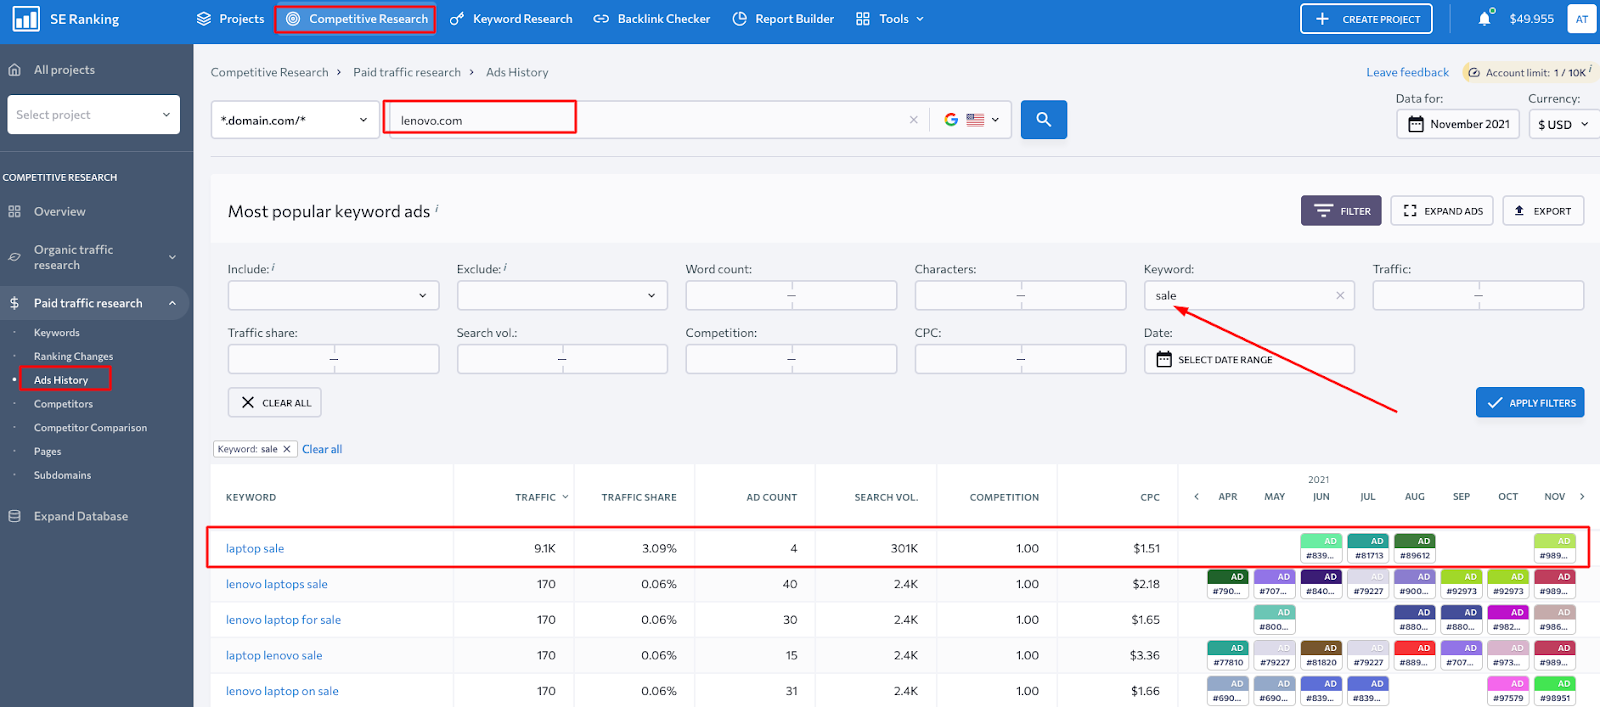Screen dimensions: 1600x707
Task: Remove the 'Keyword: sale' filter chip
Action: click(287, 449)
